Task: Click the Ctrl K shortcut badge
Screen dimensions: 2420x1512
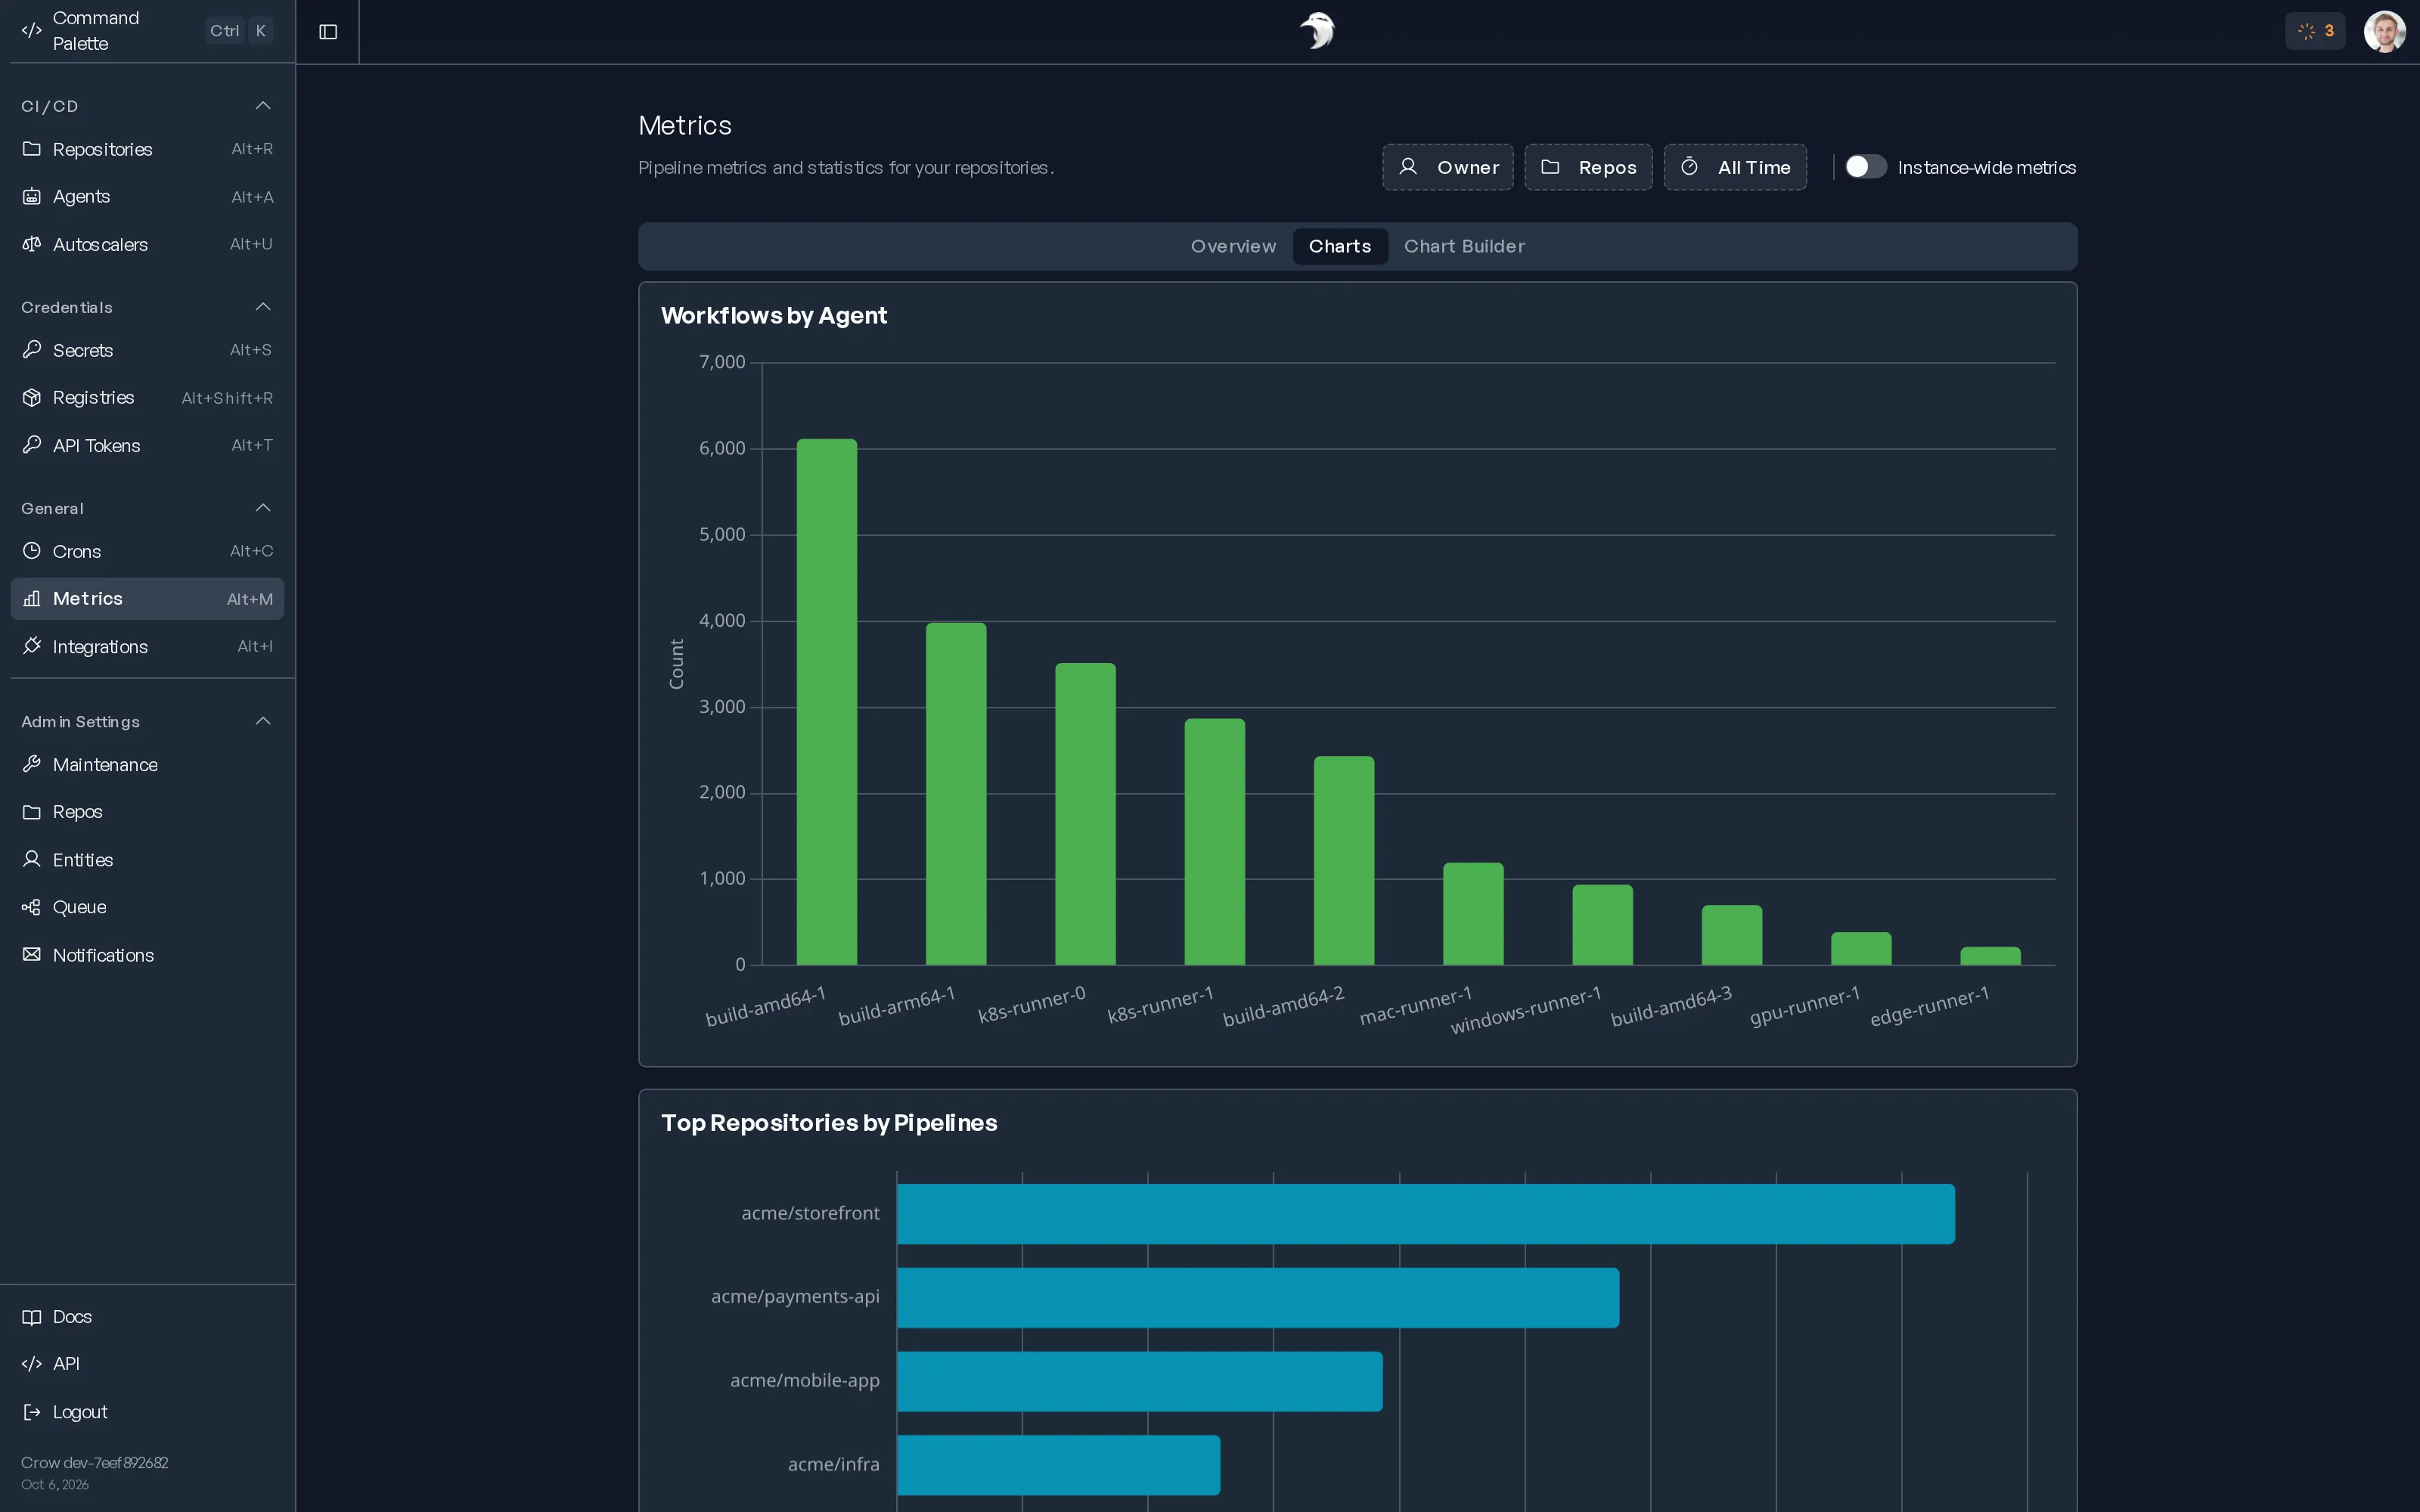Action: (x=240, y=31)
